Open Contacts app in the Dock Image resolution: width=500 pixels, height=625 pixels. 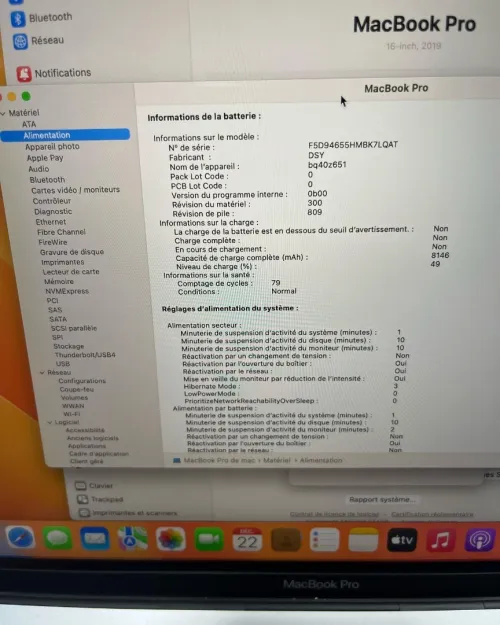[x=286, y=540]
